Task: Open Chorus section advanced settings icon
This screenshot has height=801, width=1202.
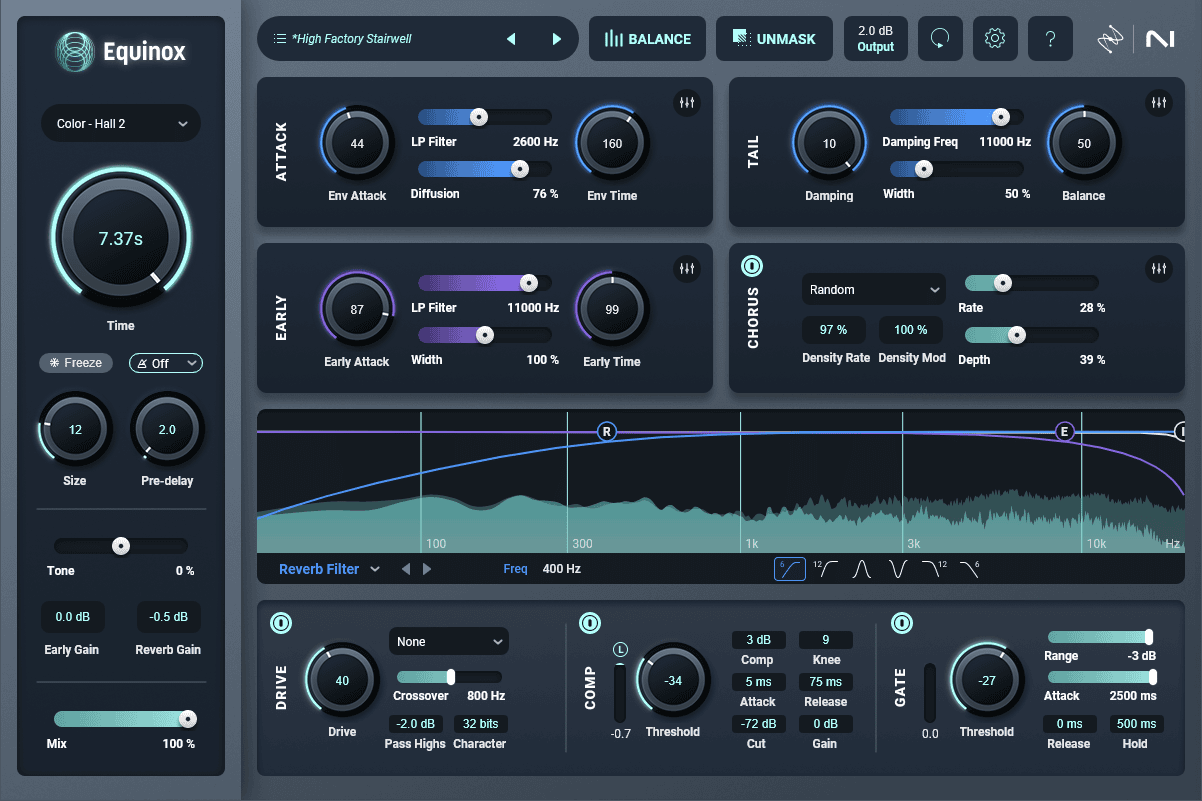Action: coord(1158,267)
